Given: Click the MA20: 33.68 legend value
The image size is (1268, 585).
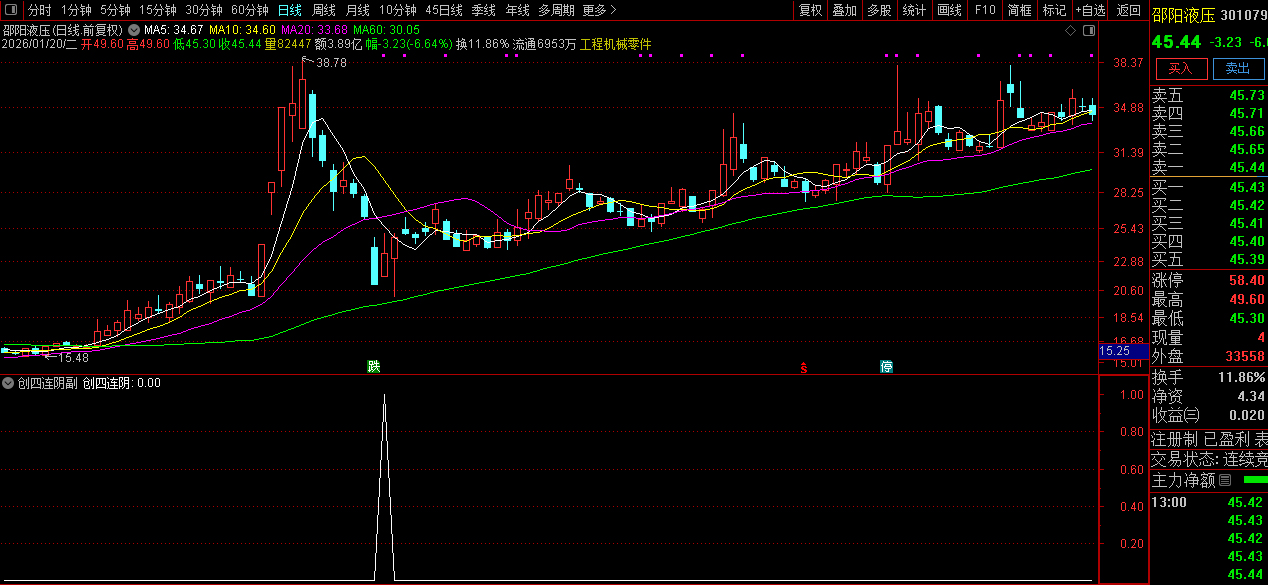Looking at the screenshot, I should click(x=315, y=30).
